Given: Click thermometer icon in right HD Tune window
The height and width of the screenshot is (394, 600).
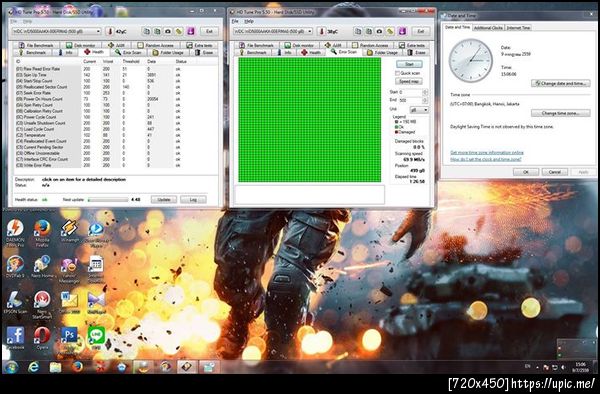Looking at the screenshot, I should click(x=322, y=31).
